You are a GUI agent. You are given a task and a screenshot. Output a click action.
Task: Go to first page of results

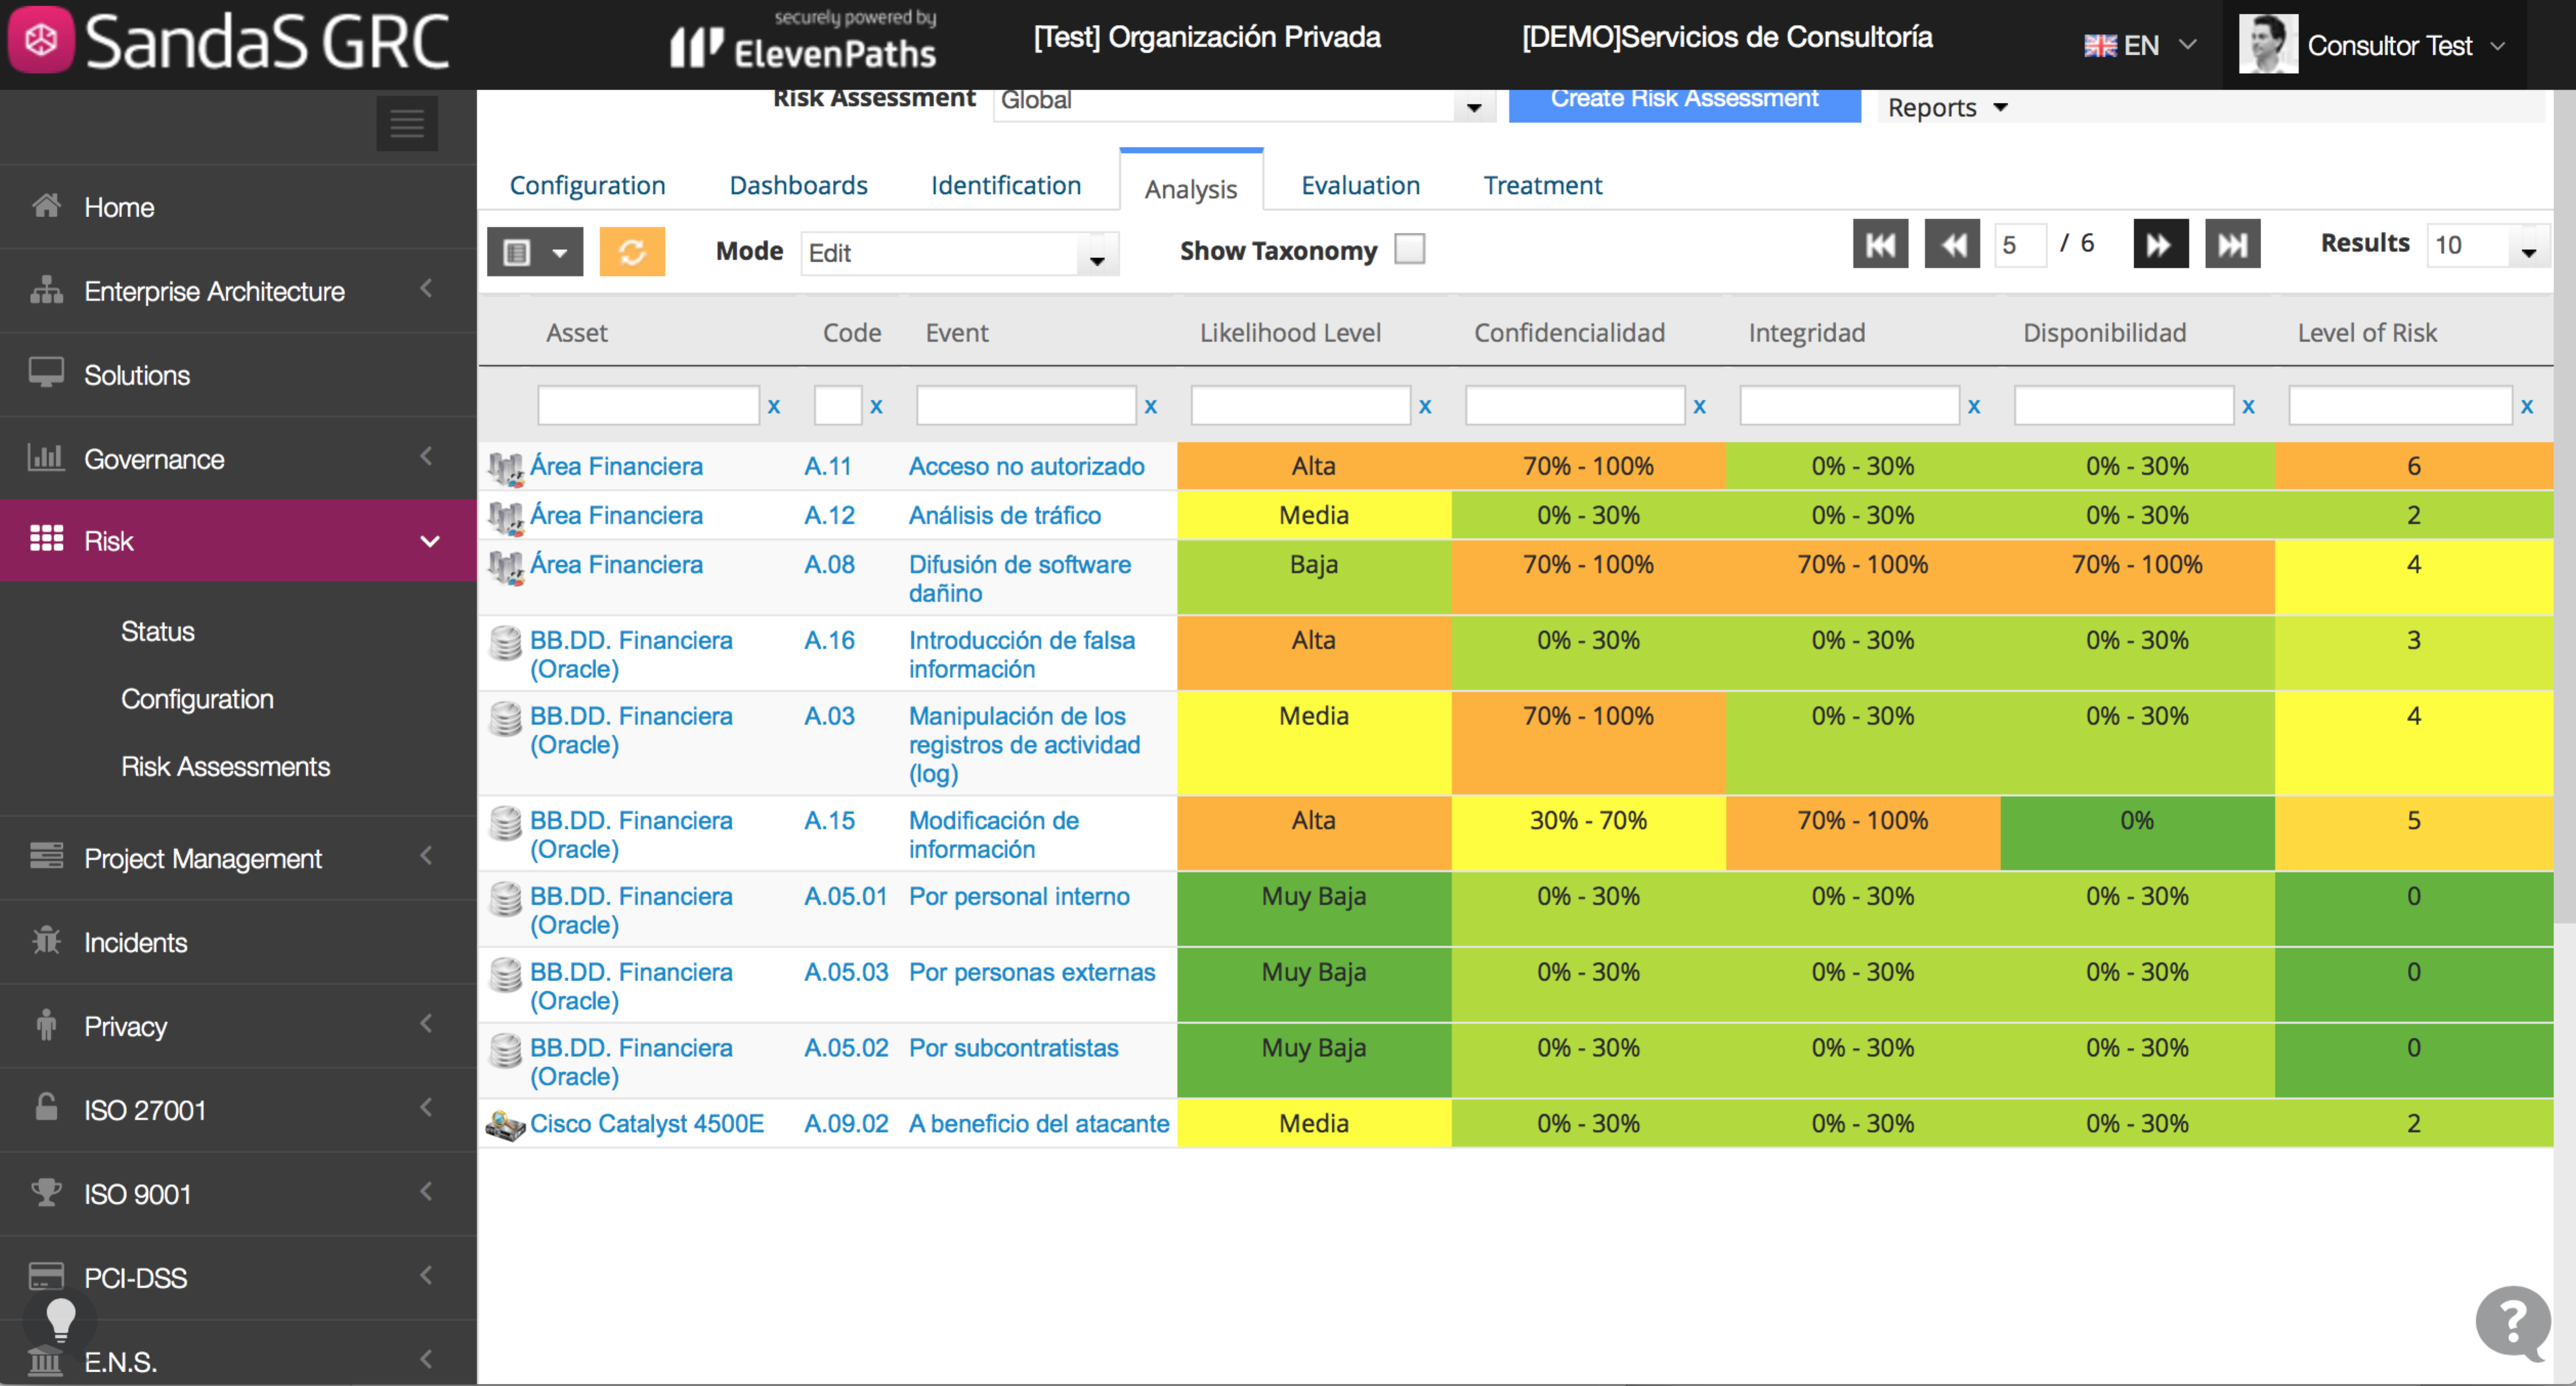(x=1880, y=245)
